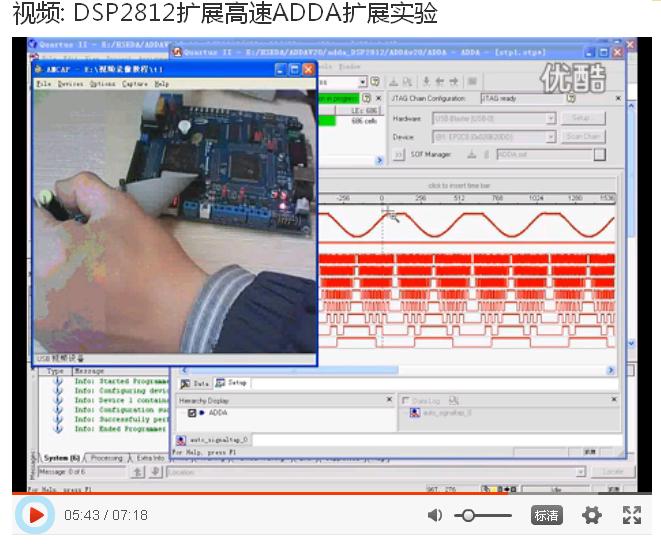Click Autorun Analysis icon in SignalTap toolbar
The height and width of the screenshot is (544, 661).
coord(407,81)
